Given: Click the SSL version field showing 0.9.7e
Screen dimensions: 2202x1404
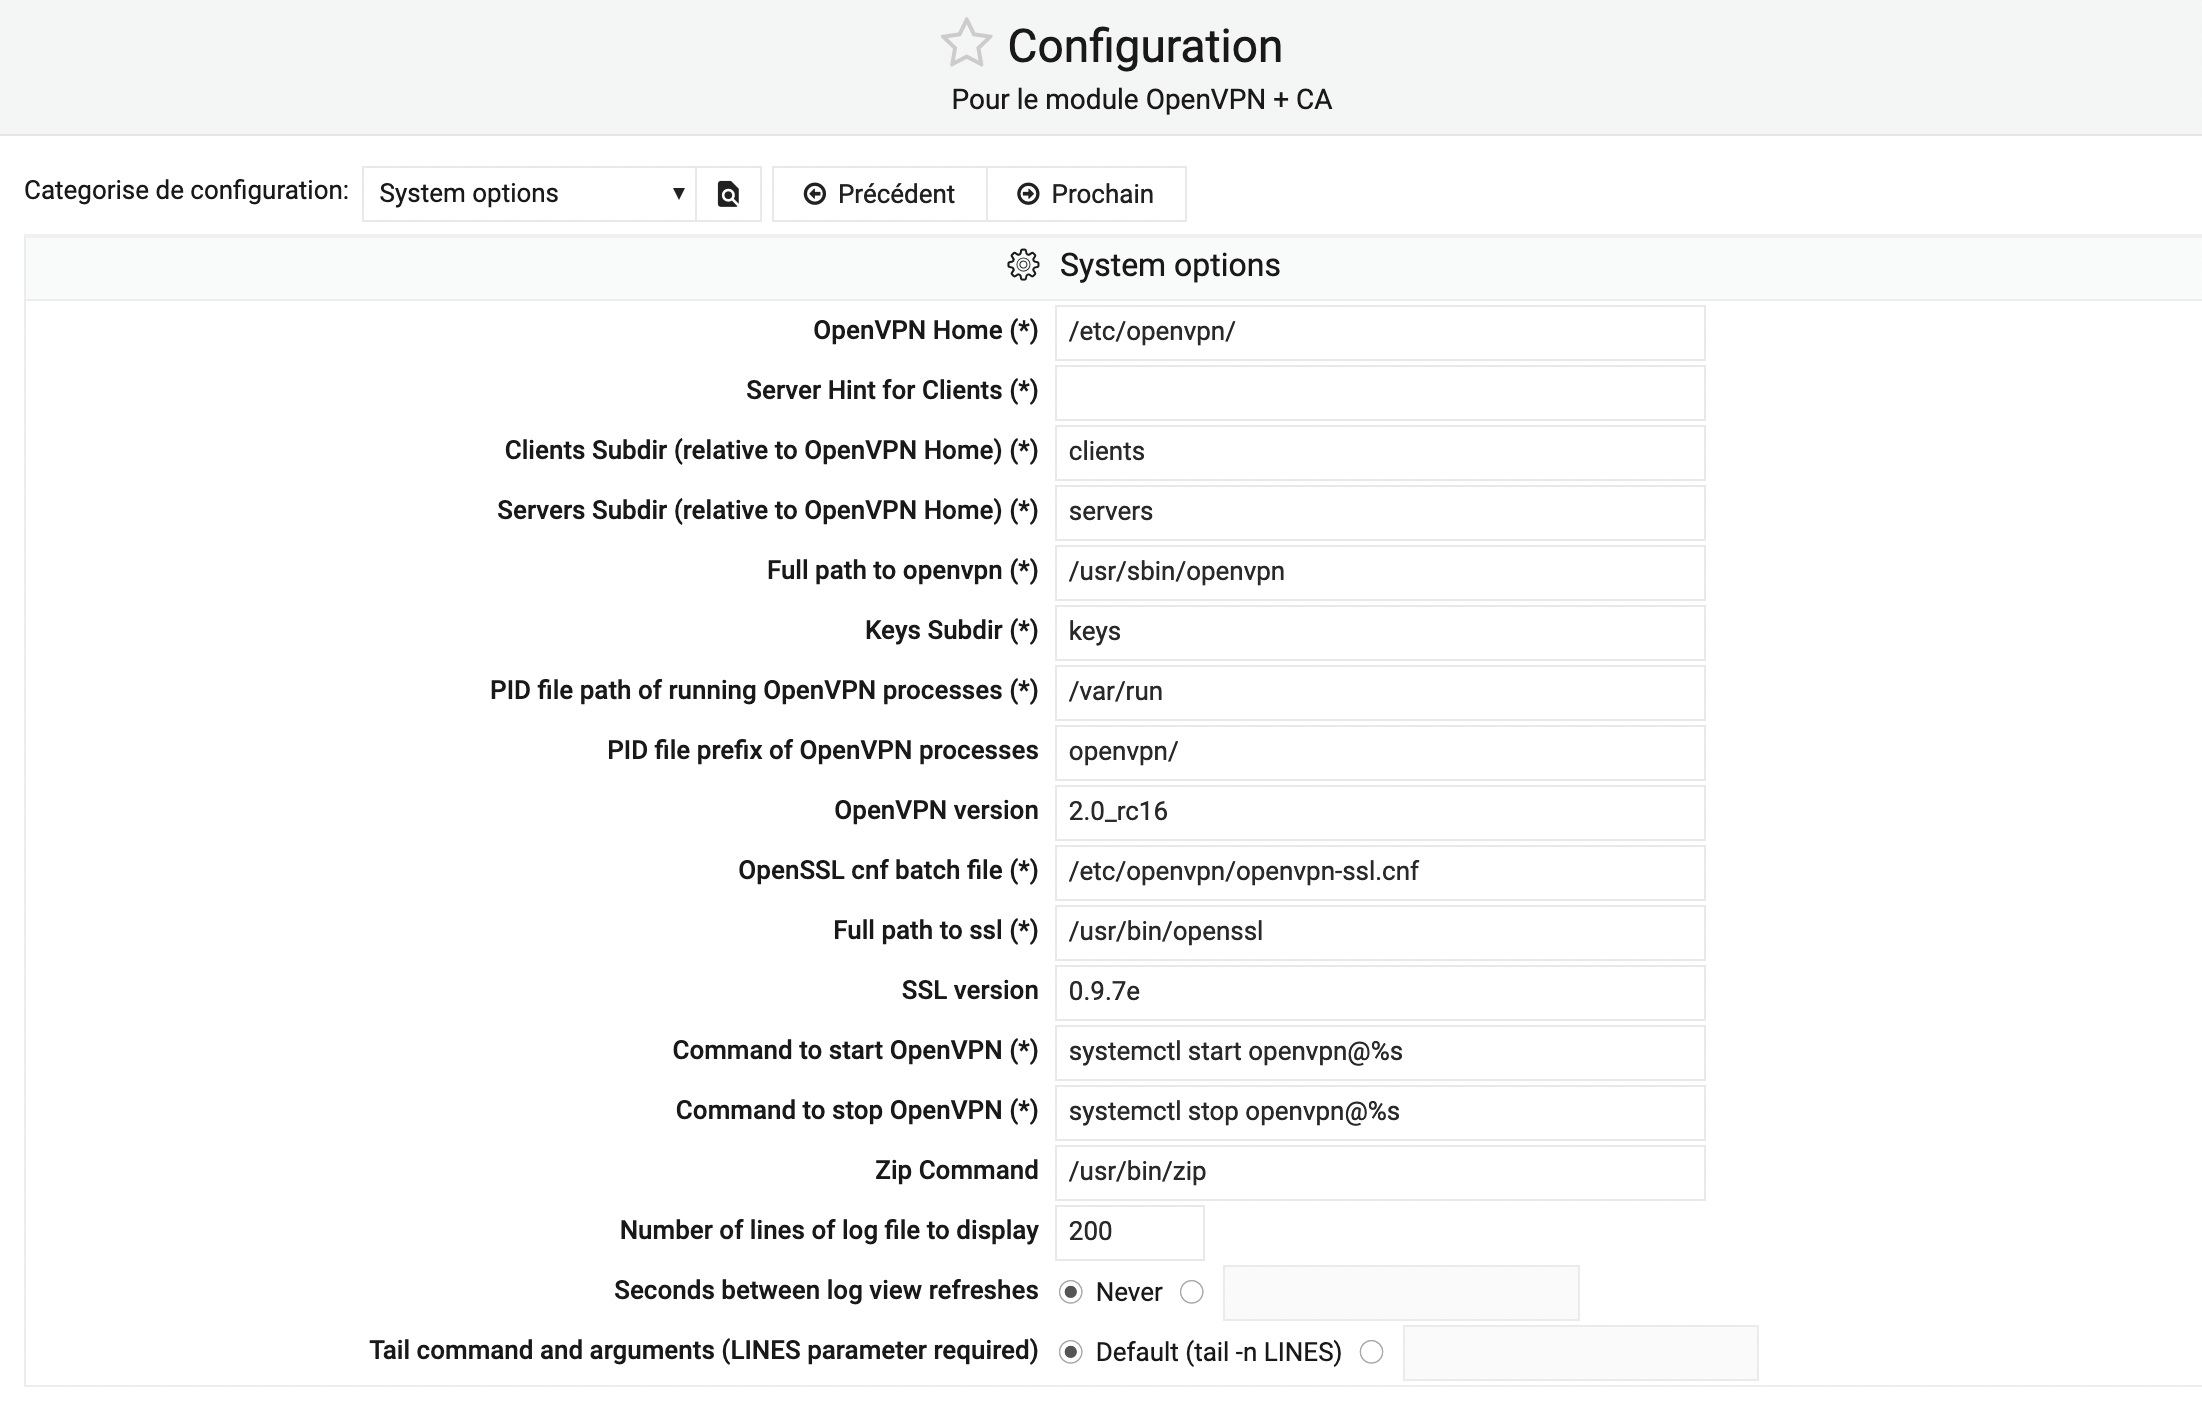Looking at the screenshot, I should (x=1380, y=992).
